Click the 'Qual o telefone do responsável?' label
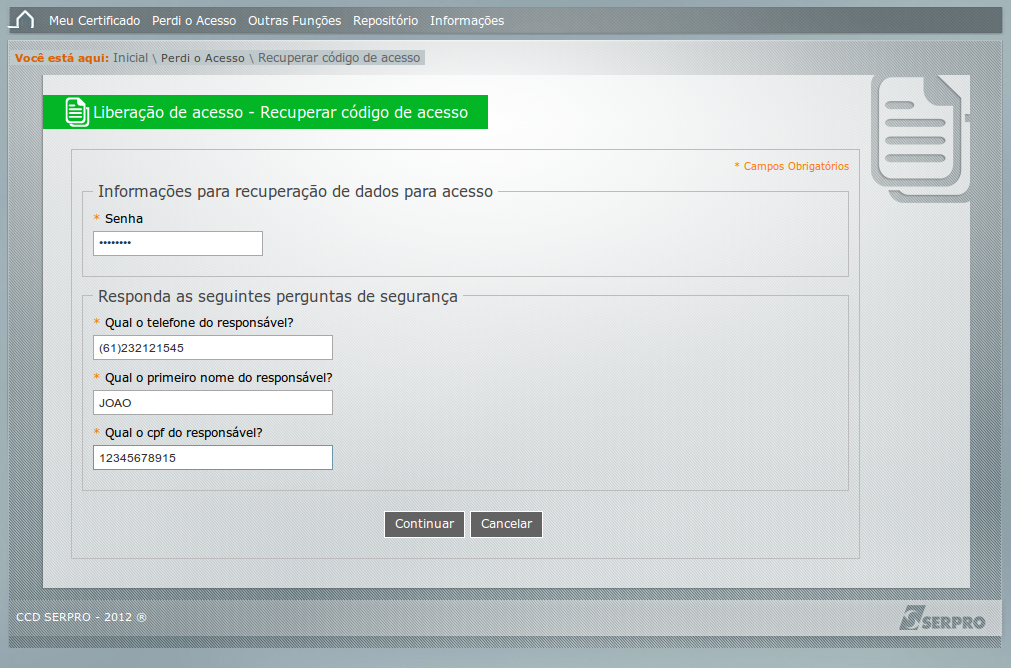This screenshot has width=1011, height=668. (x=199, y=323)
